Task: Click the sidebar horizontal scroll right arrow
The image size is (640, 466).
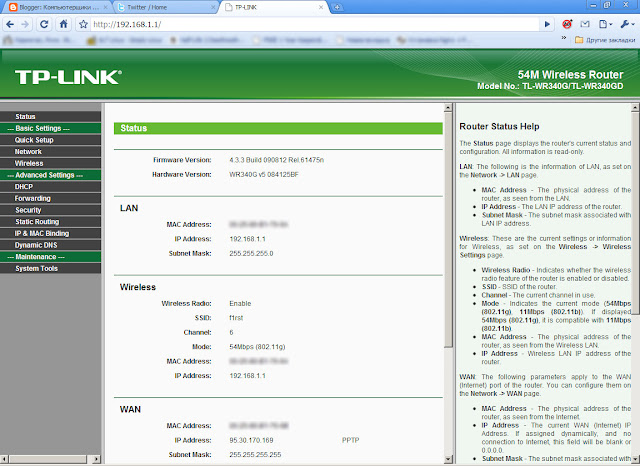Action: pyautogui.click(x=96, y=459)
